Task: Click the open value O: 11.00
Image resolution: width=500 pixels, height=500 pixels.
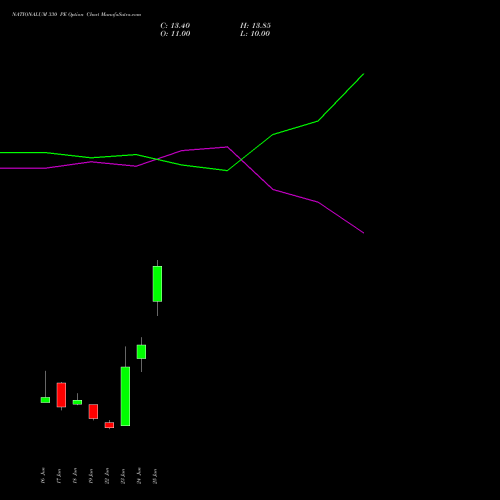Action: [175, 34]
